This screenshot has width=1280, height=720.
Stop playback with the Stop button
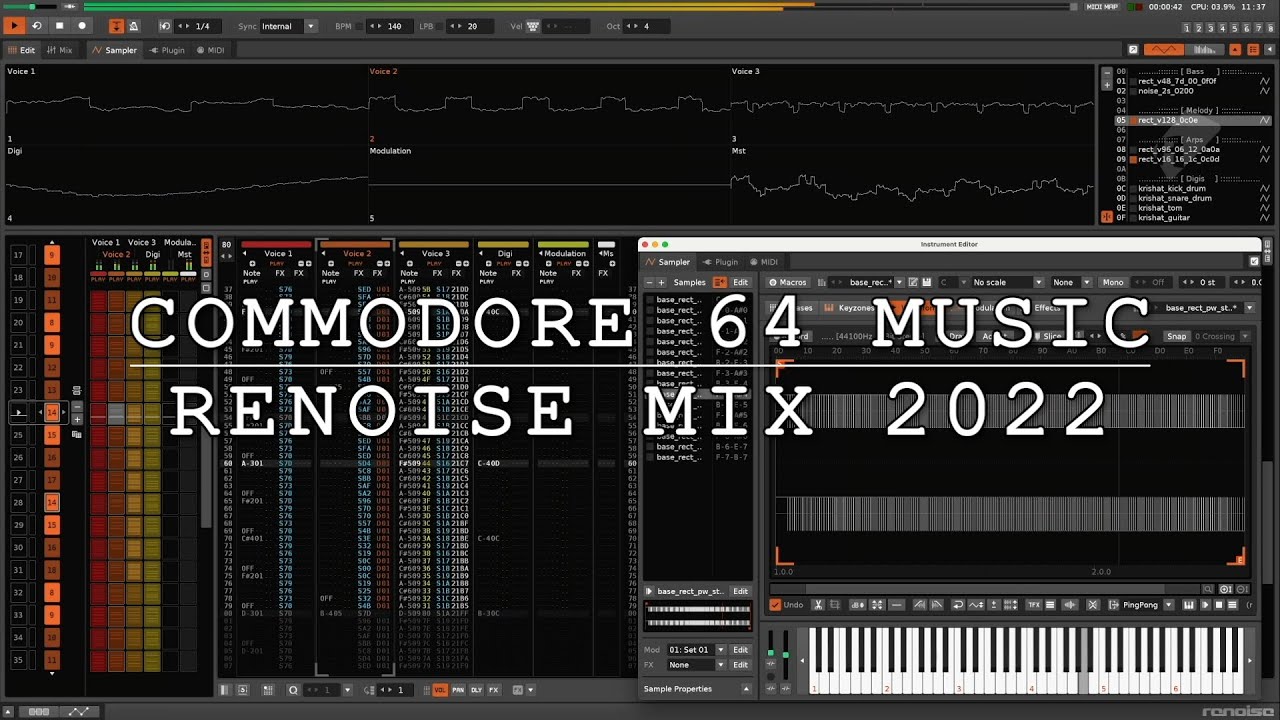click(x=59, y=26)
